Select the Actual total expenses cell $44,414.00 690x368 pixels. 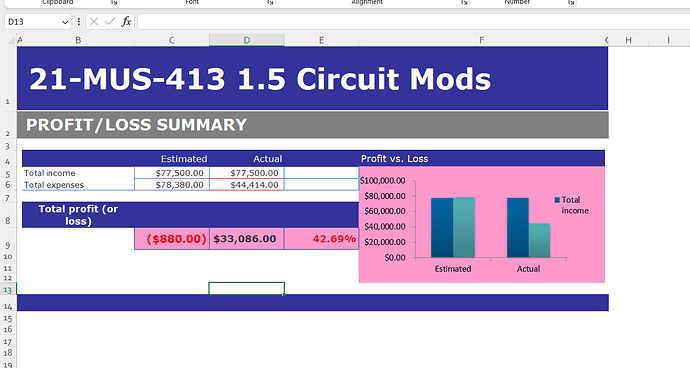pos(247,185)
